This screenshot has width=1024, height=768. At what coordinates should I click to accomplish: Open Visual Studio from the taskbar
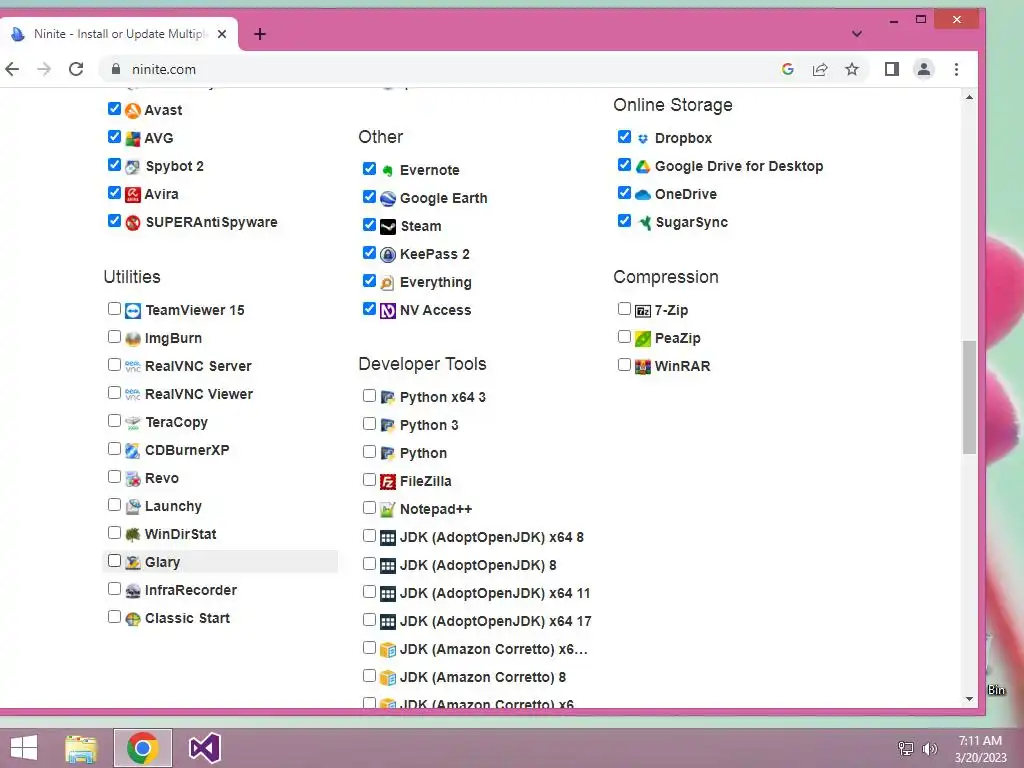[204, 748]
